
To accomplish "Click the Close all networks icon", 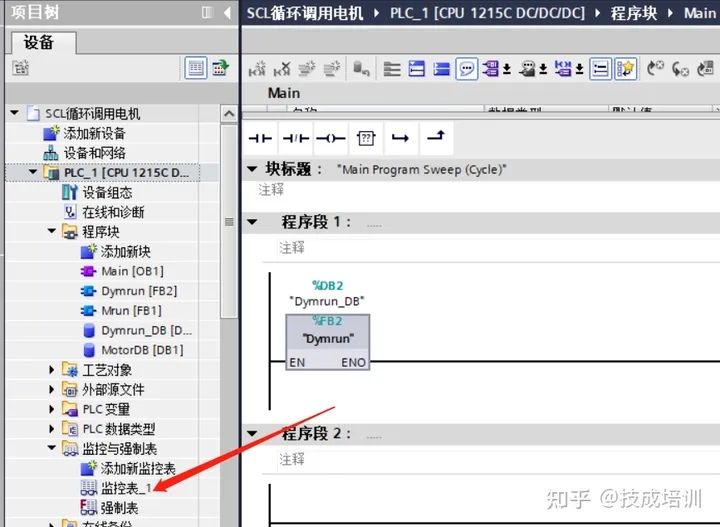I will click(441, 69).
